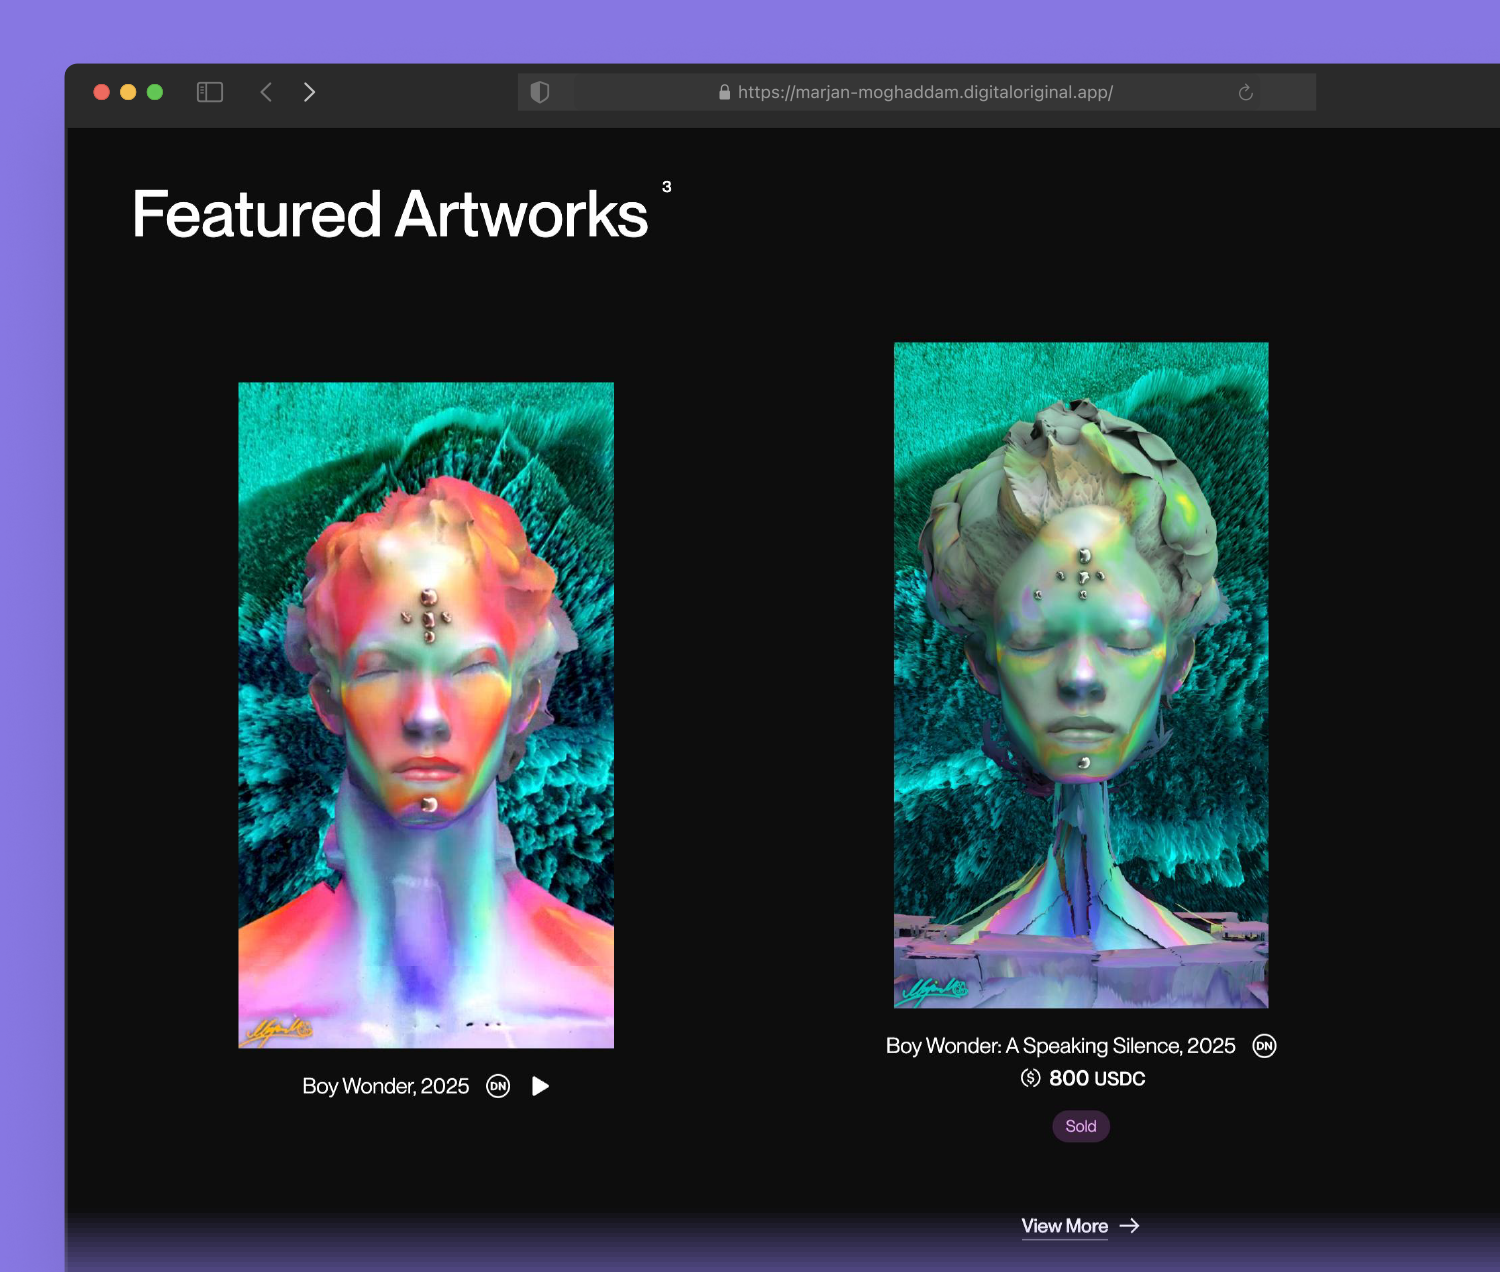Select the green Speaking Silence artwork image
1500x1272 pixels.
[1081, 675]
